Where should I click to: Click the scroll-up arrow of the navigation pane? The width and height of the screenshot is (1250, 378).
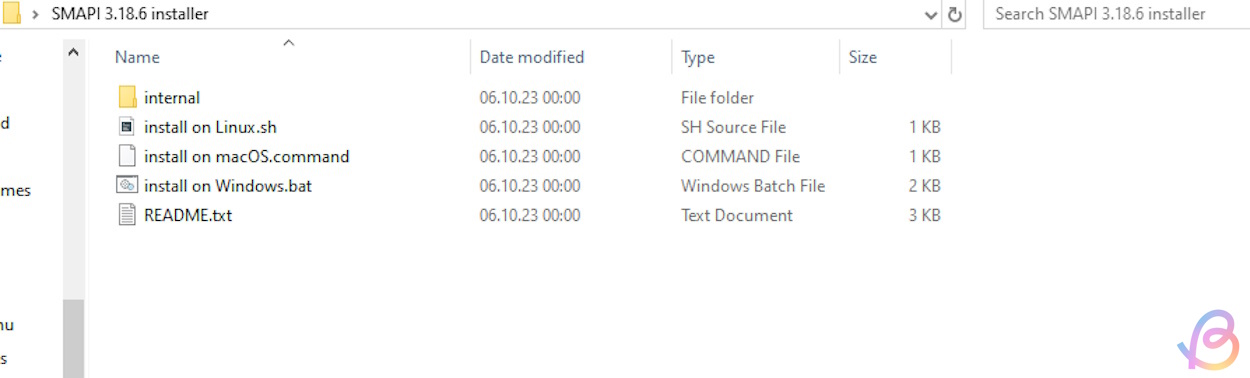click(73, 51)
